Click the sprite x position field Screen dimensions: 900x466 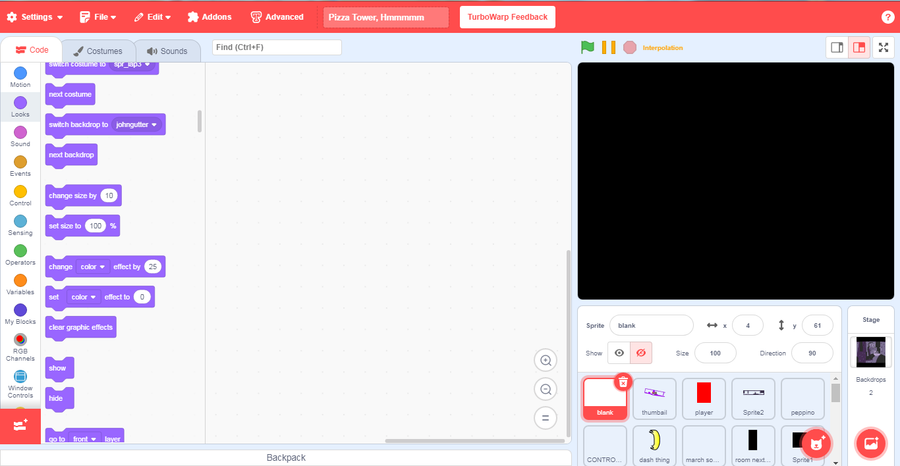(x=748, y=325)
